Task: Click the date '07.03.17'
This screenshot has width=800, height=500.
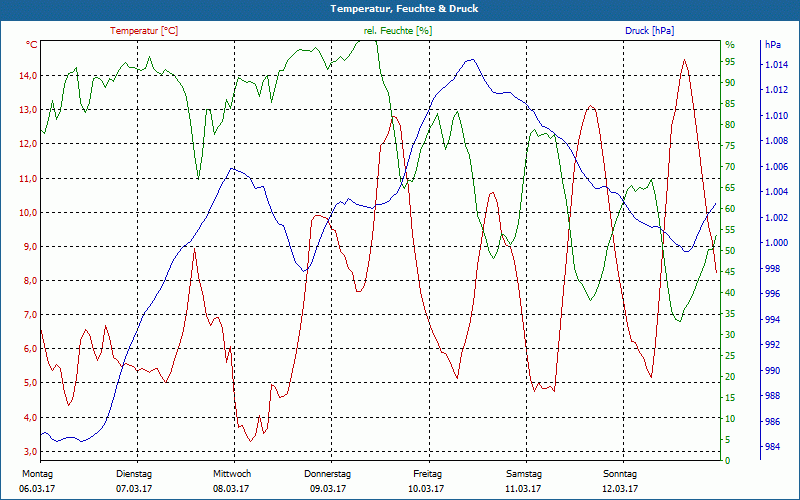Action: coord(134,489)
